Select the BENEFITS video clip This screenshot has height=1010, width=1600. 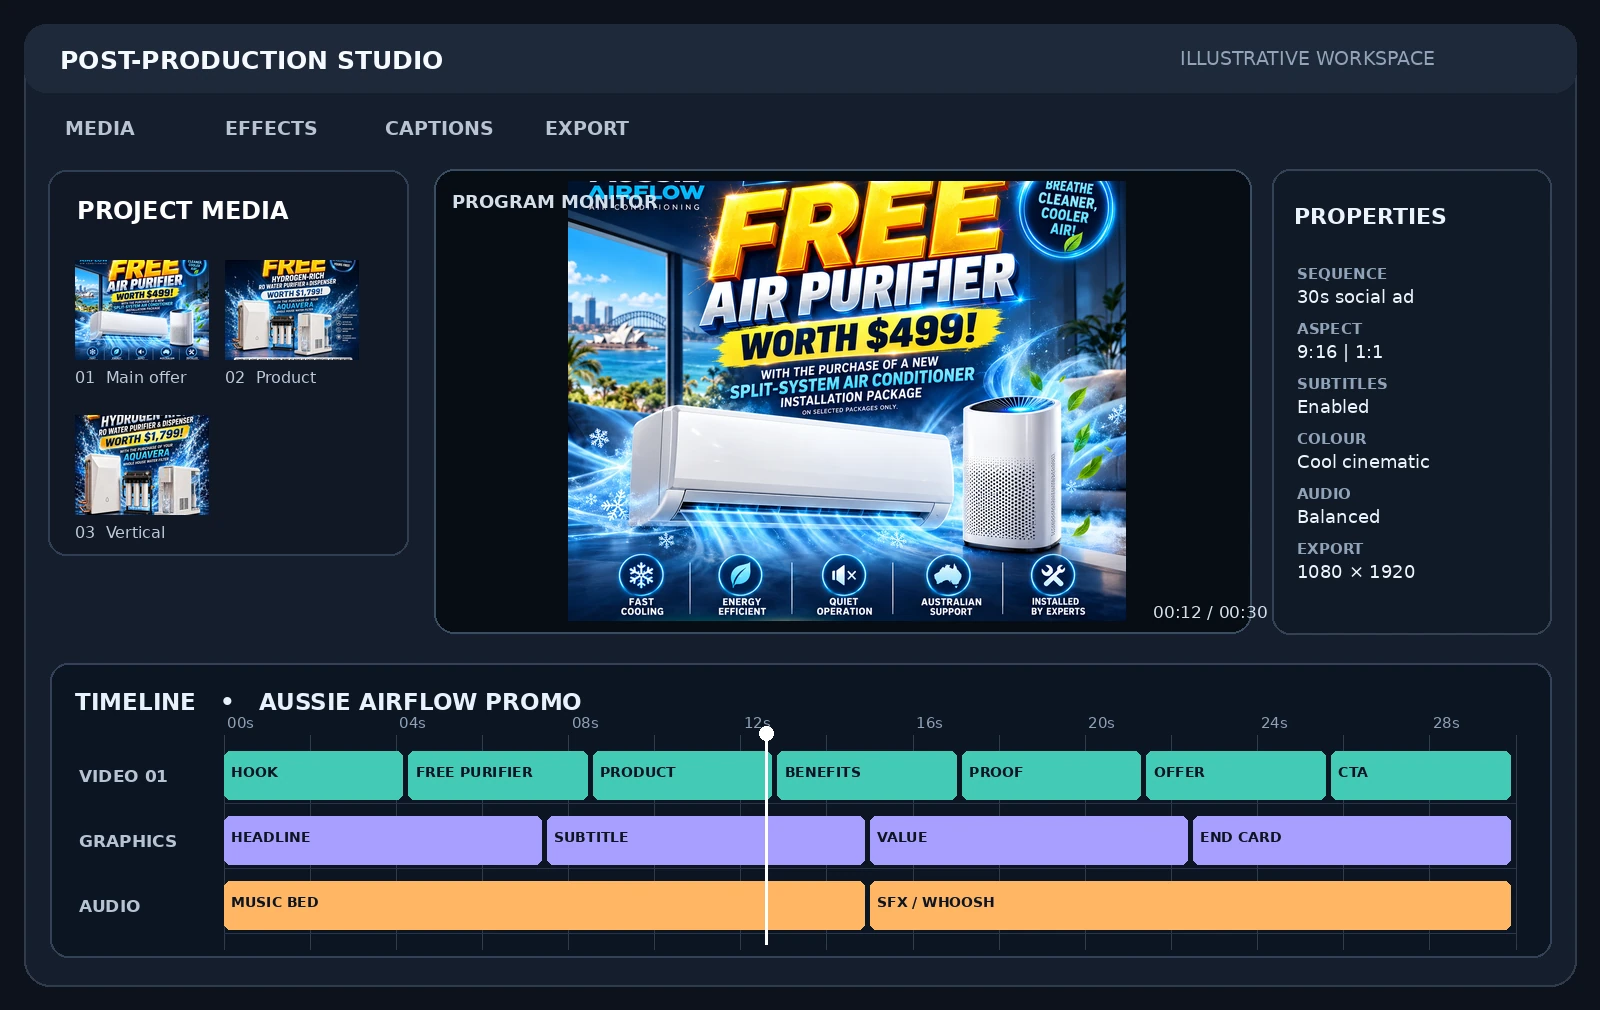(867, 775)
